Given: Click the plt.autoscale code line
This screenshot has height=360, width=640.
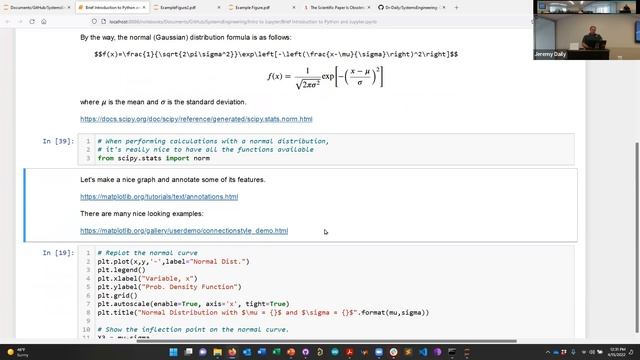Looking at the screenshot, I should click(193, 304).
